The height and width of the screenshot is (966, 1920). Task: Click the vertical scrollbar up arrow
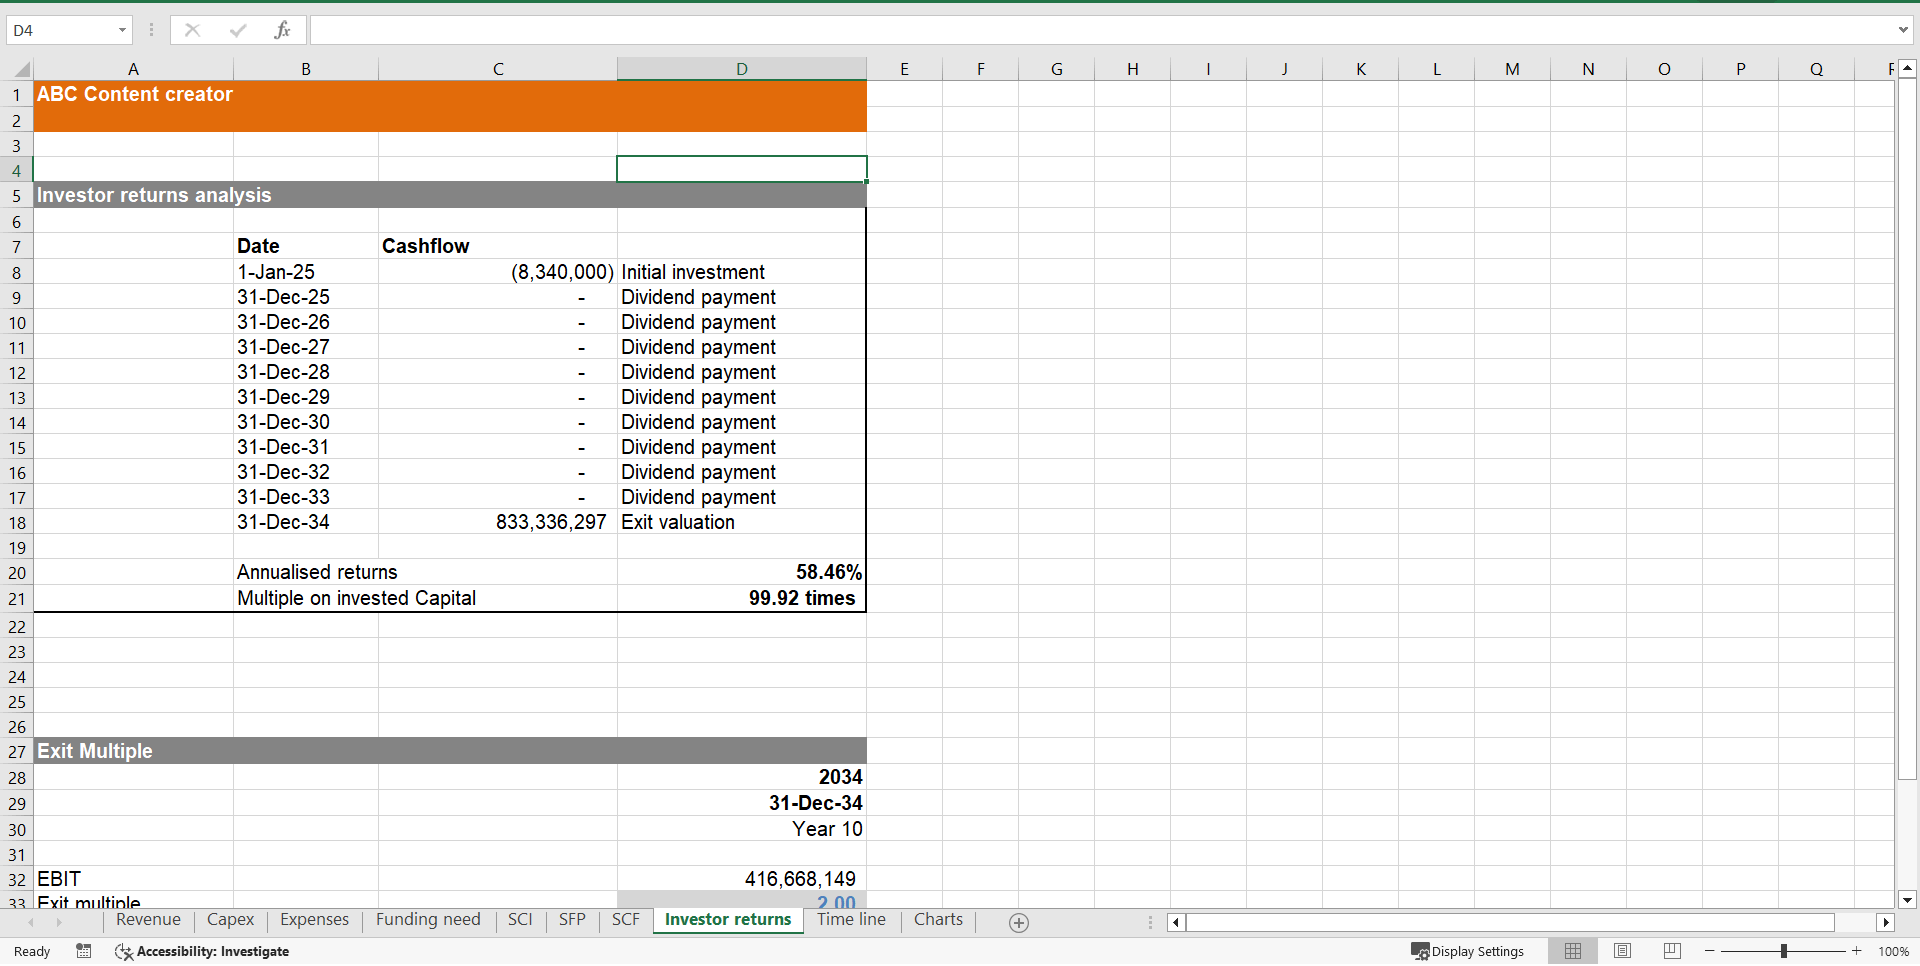click(x=1907, y=68)
